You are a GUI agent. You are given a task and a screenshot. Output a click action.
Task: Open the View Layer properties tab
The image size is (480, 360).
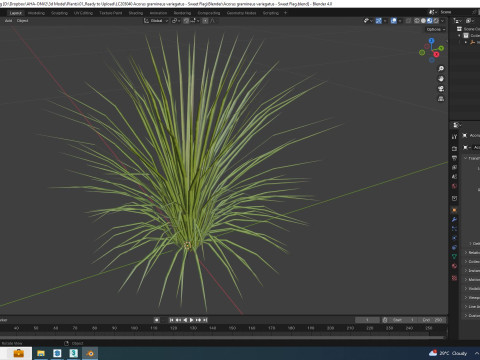454,167
